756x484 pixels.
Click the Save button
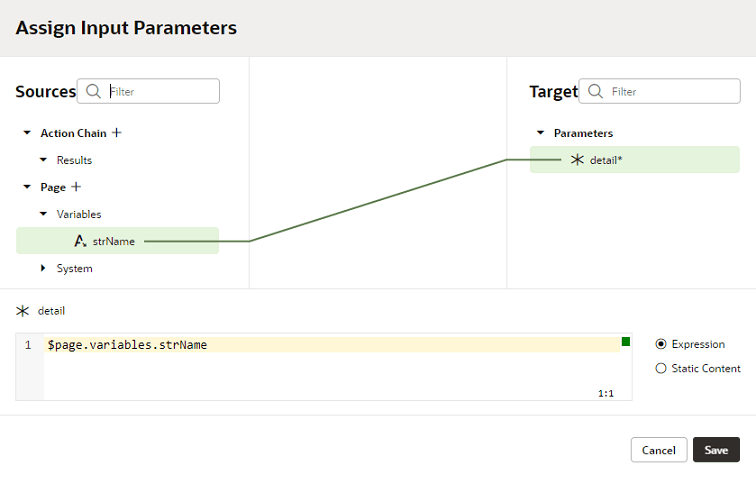tap(716, 450)
